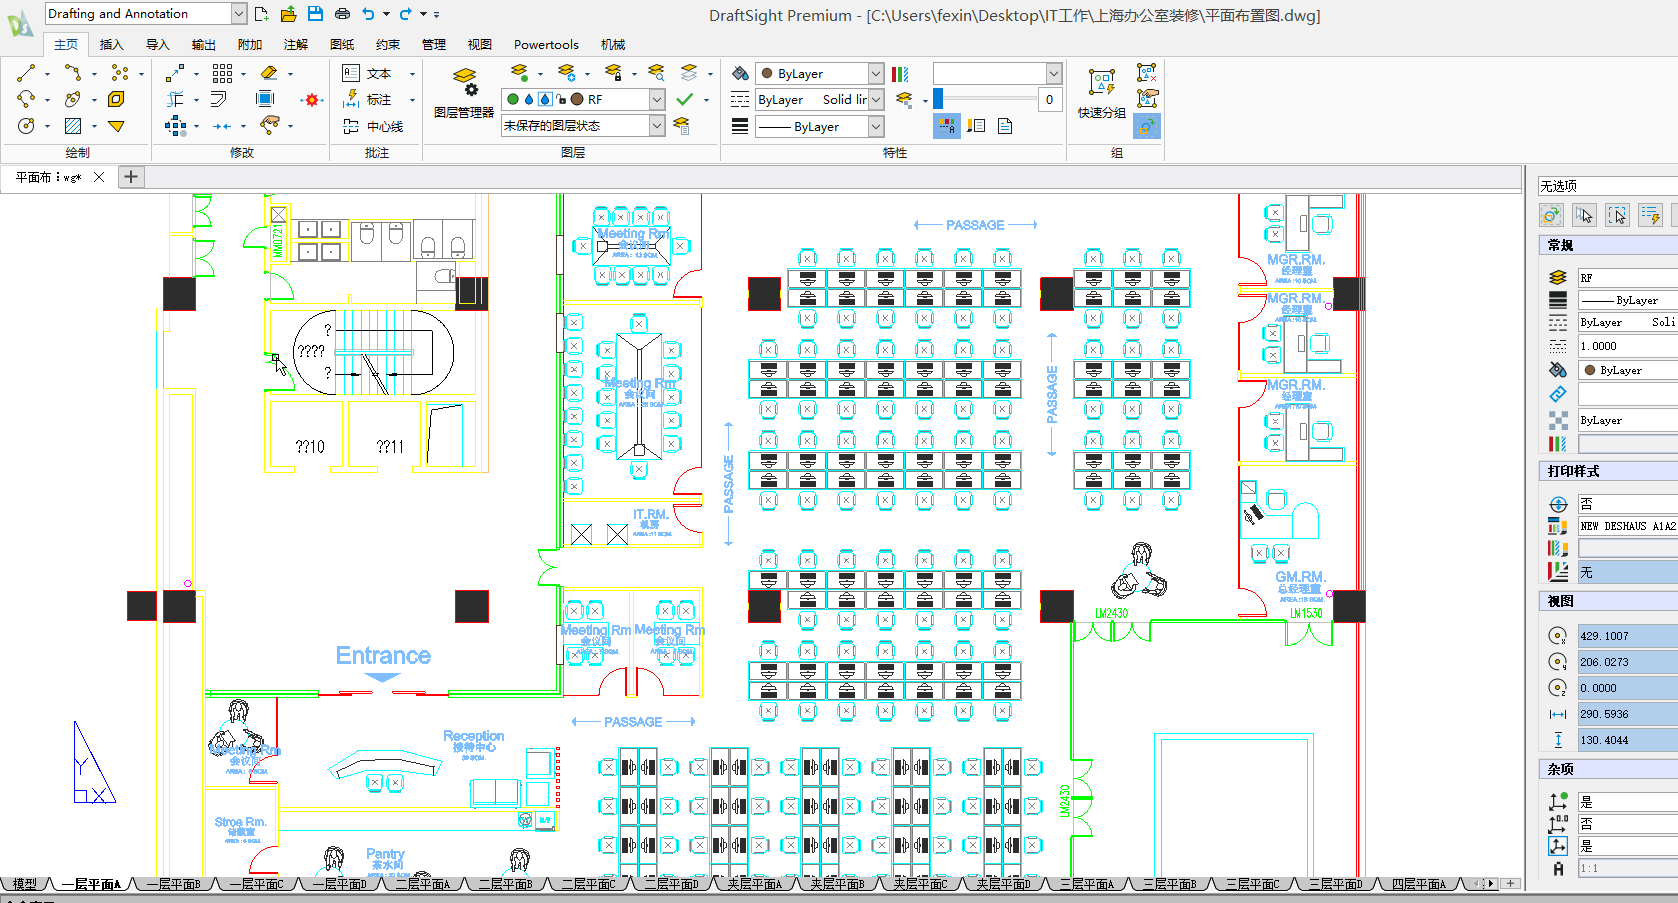Click the paint bucket line color icon
The width and height of the screenshot is (1678, 903).
pyautogui.click(x=740, y=73)
